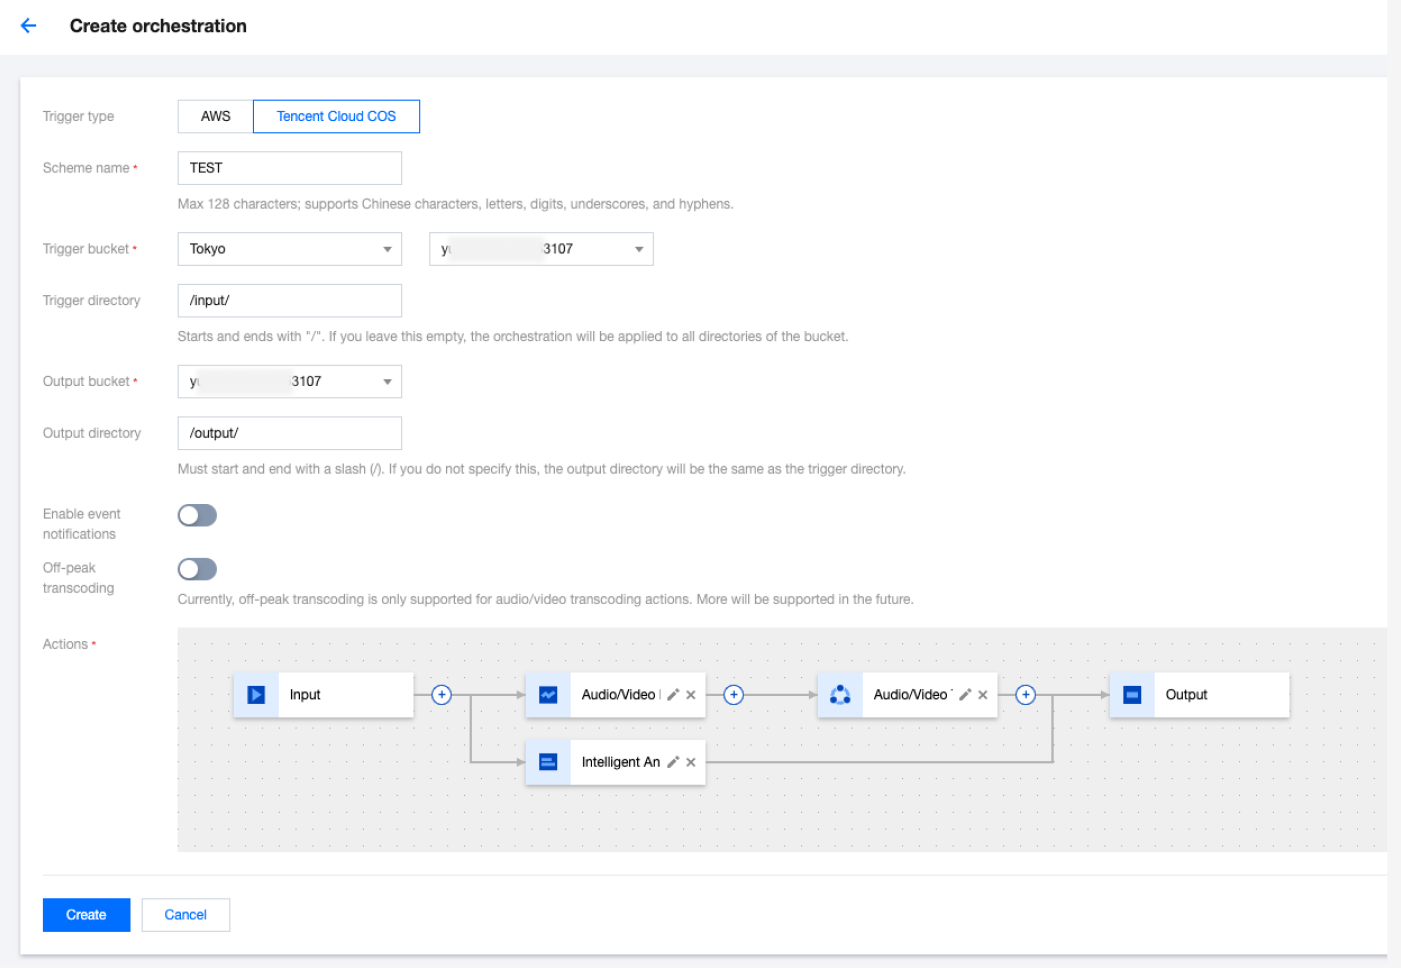Remove the Intelligent Analysis node
Viewport: 1401px width, 968px height.
pos(691,762)
